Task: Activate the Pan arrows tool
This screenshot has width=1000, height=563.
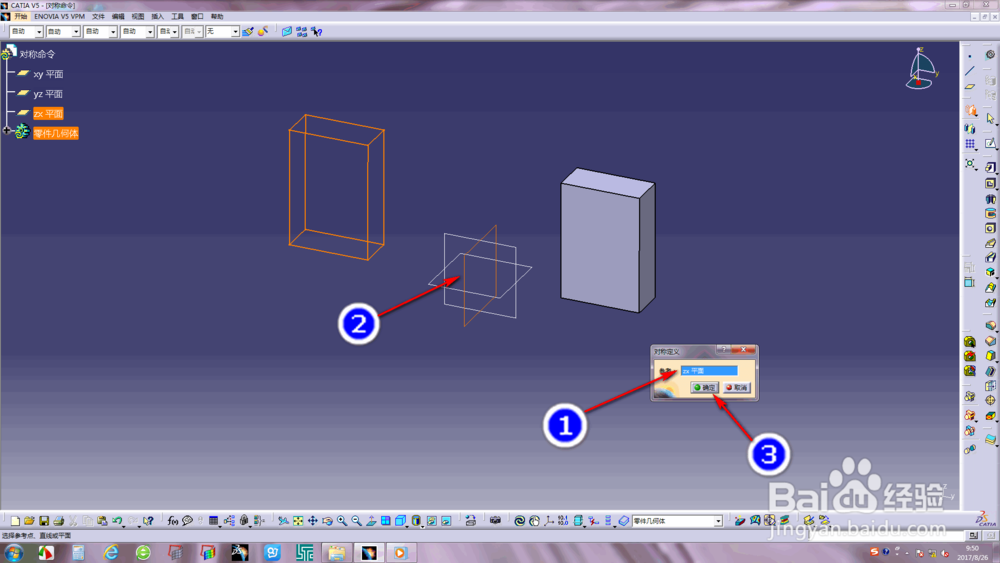Action: click(x=312, y=521)
